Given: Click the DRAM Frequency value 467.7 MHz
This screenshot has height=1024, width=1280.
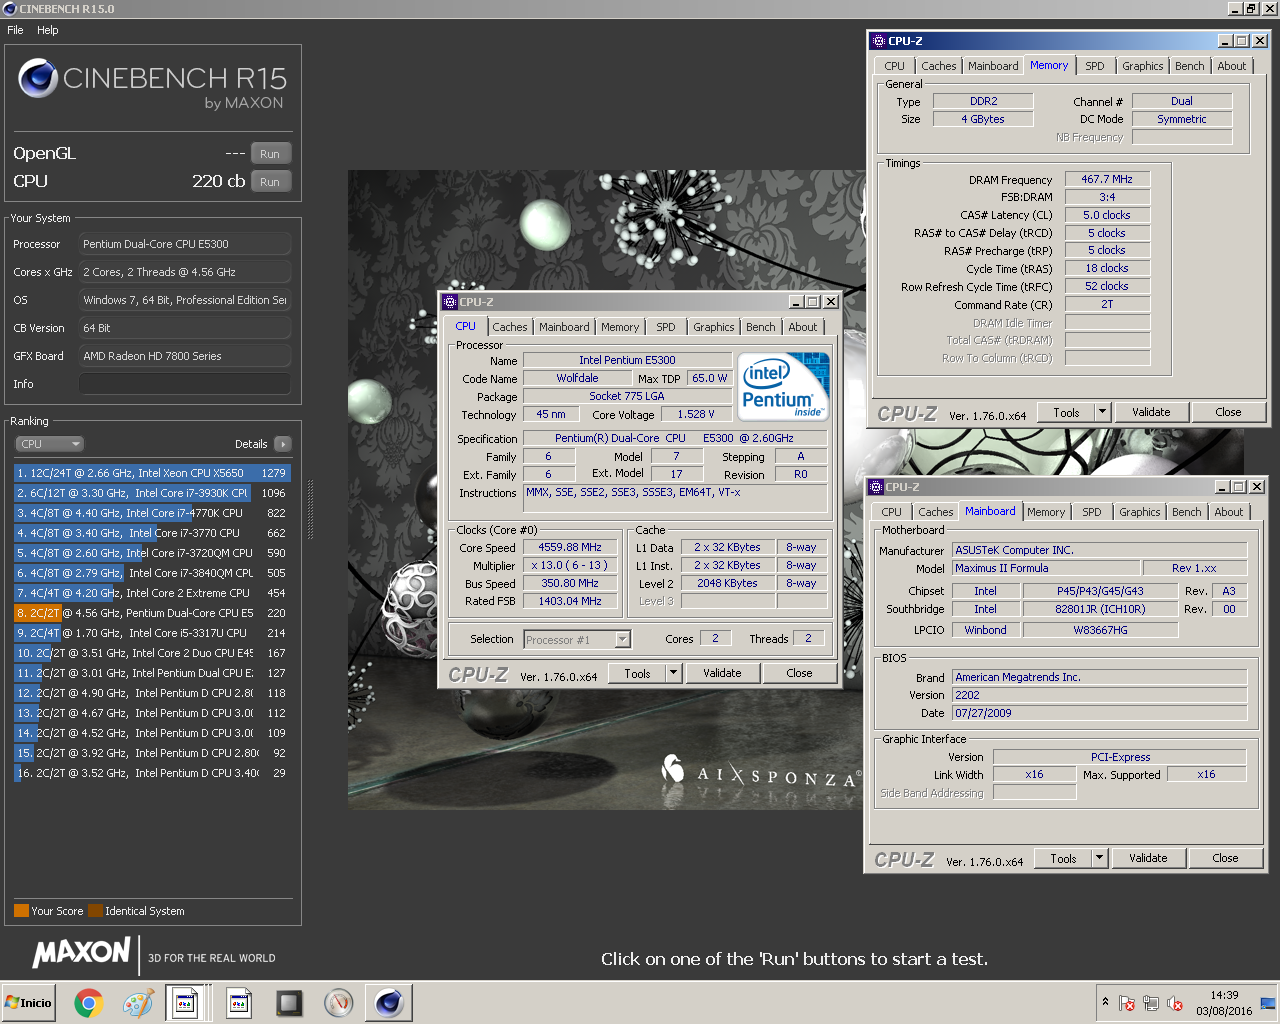Looking at the screenshot, I should pos(1107,180).
